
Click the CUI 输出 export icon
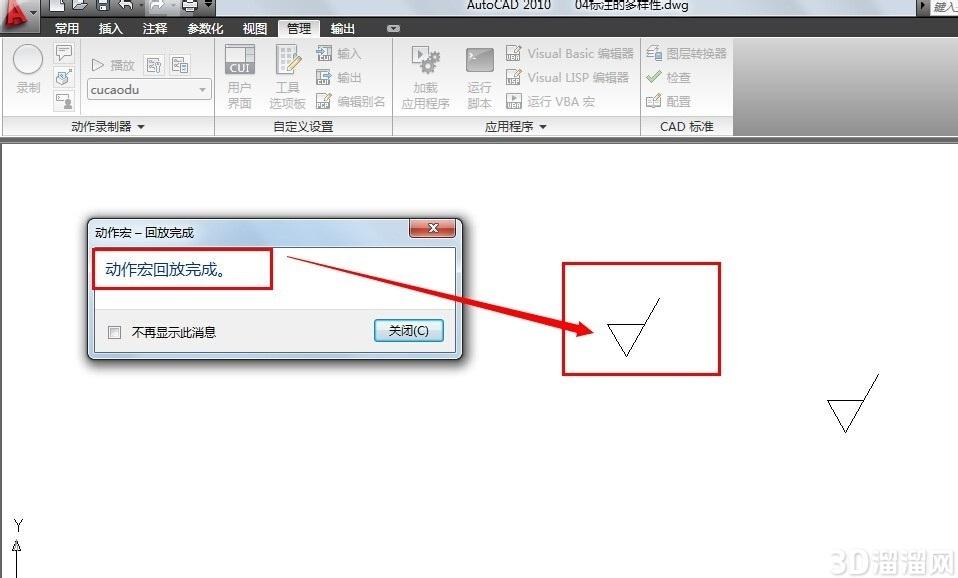(x=323, y=77)
